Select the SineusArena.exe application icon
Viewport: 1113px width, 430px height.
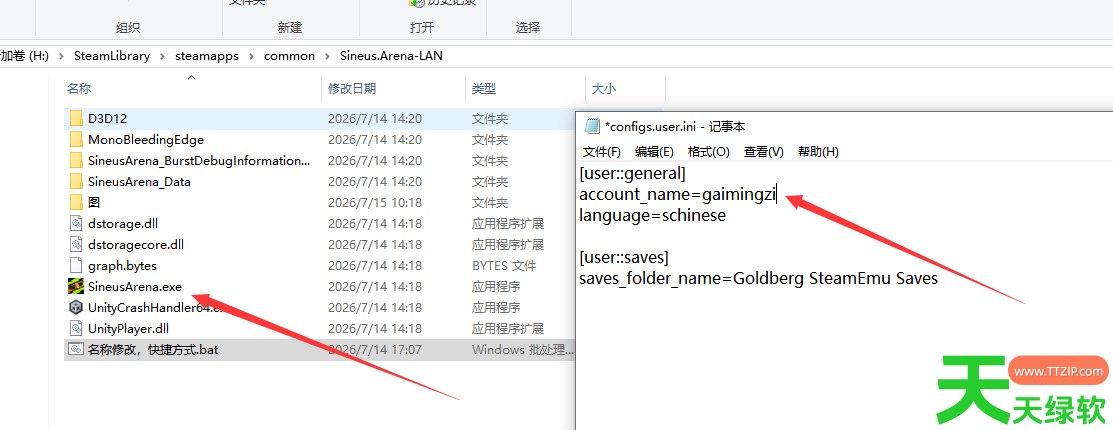76,287
